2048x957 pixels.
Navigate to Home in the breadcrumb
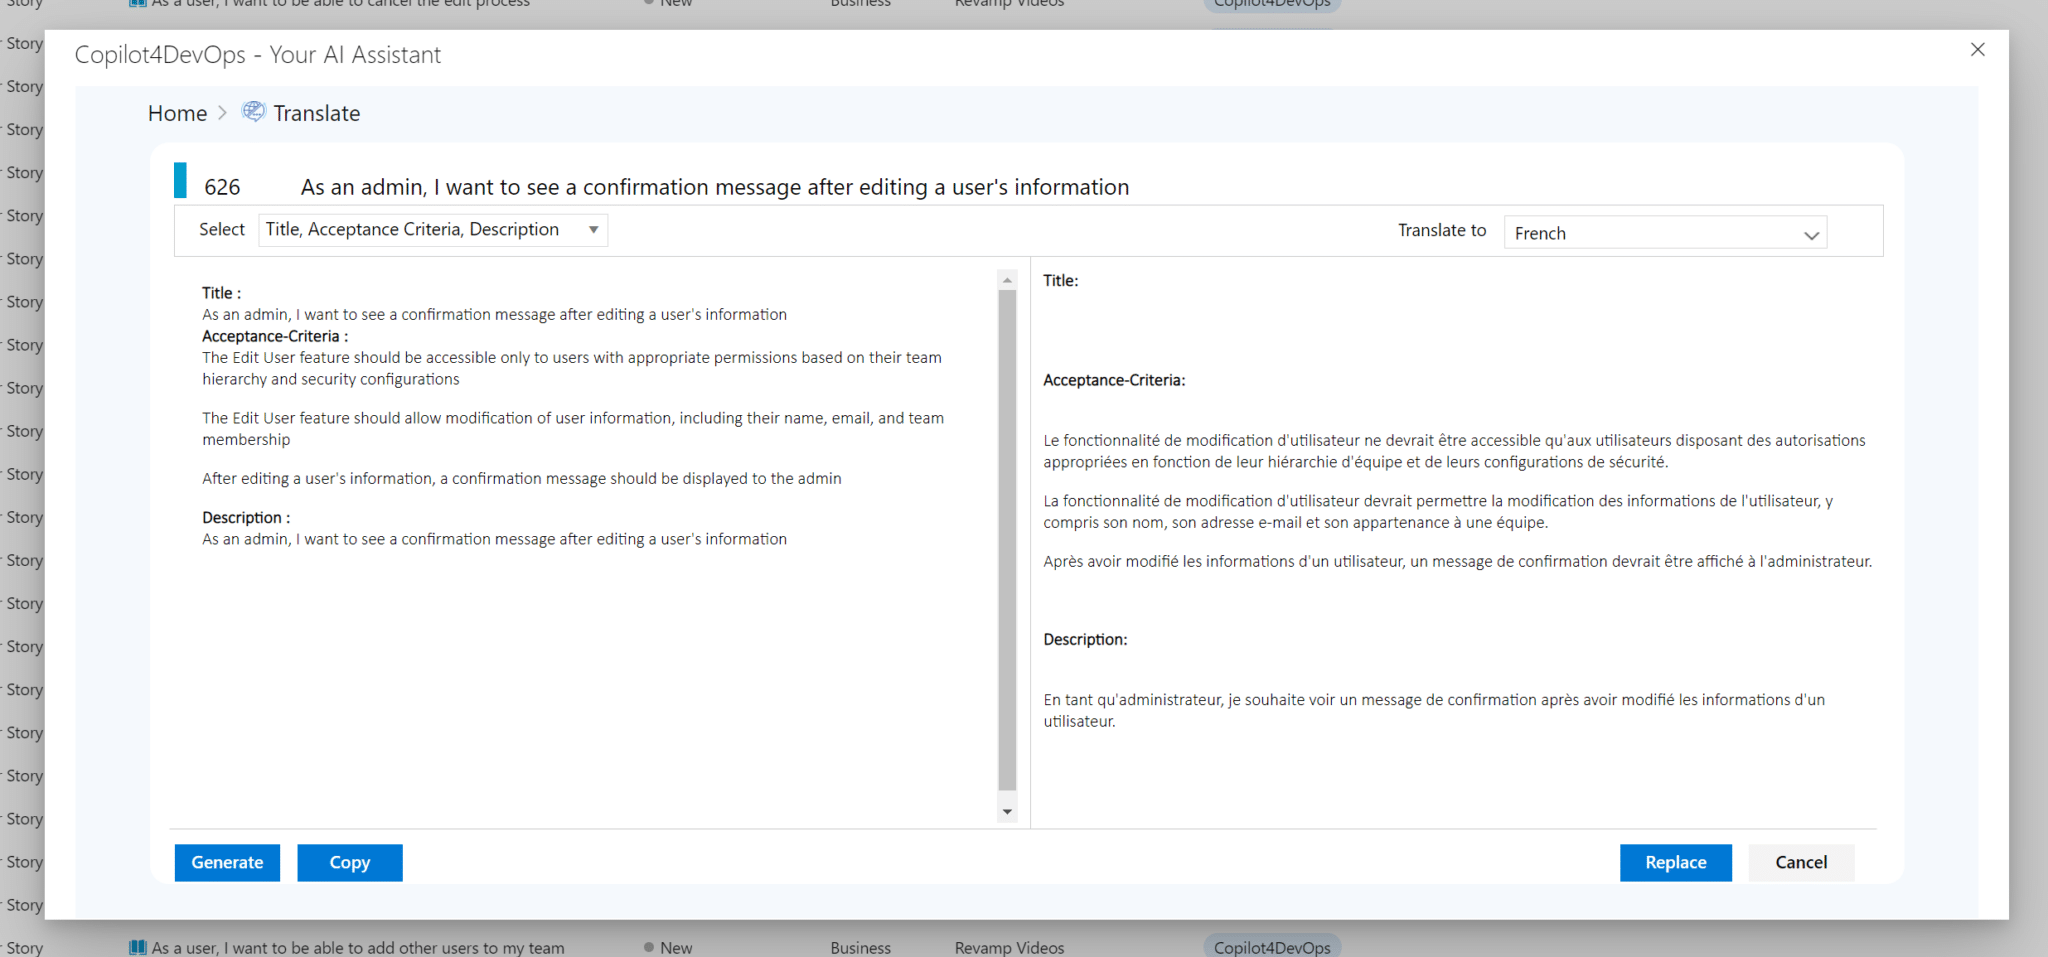coord(177,112)
